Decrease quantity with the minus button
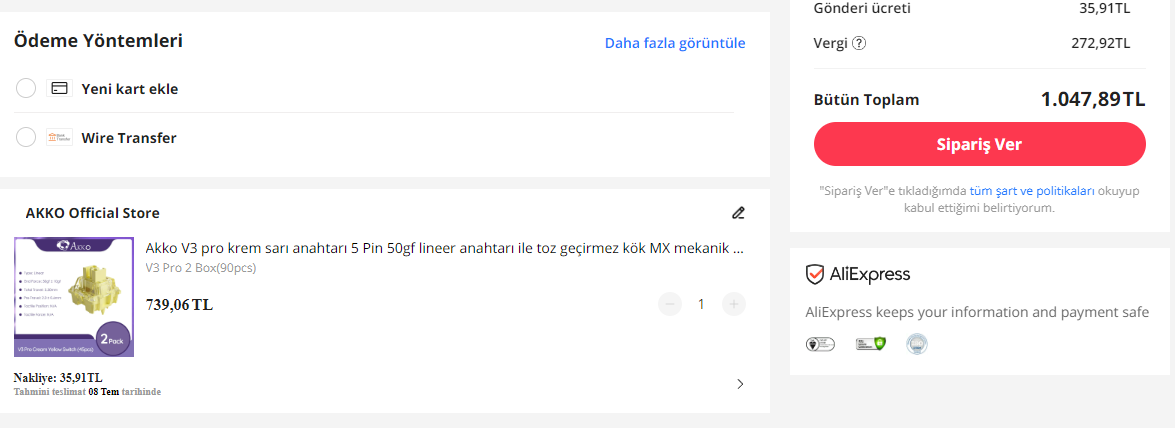 [671, 304]
